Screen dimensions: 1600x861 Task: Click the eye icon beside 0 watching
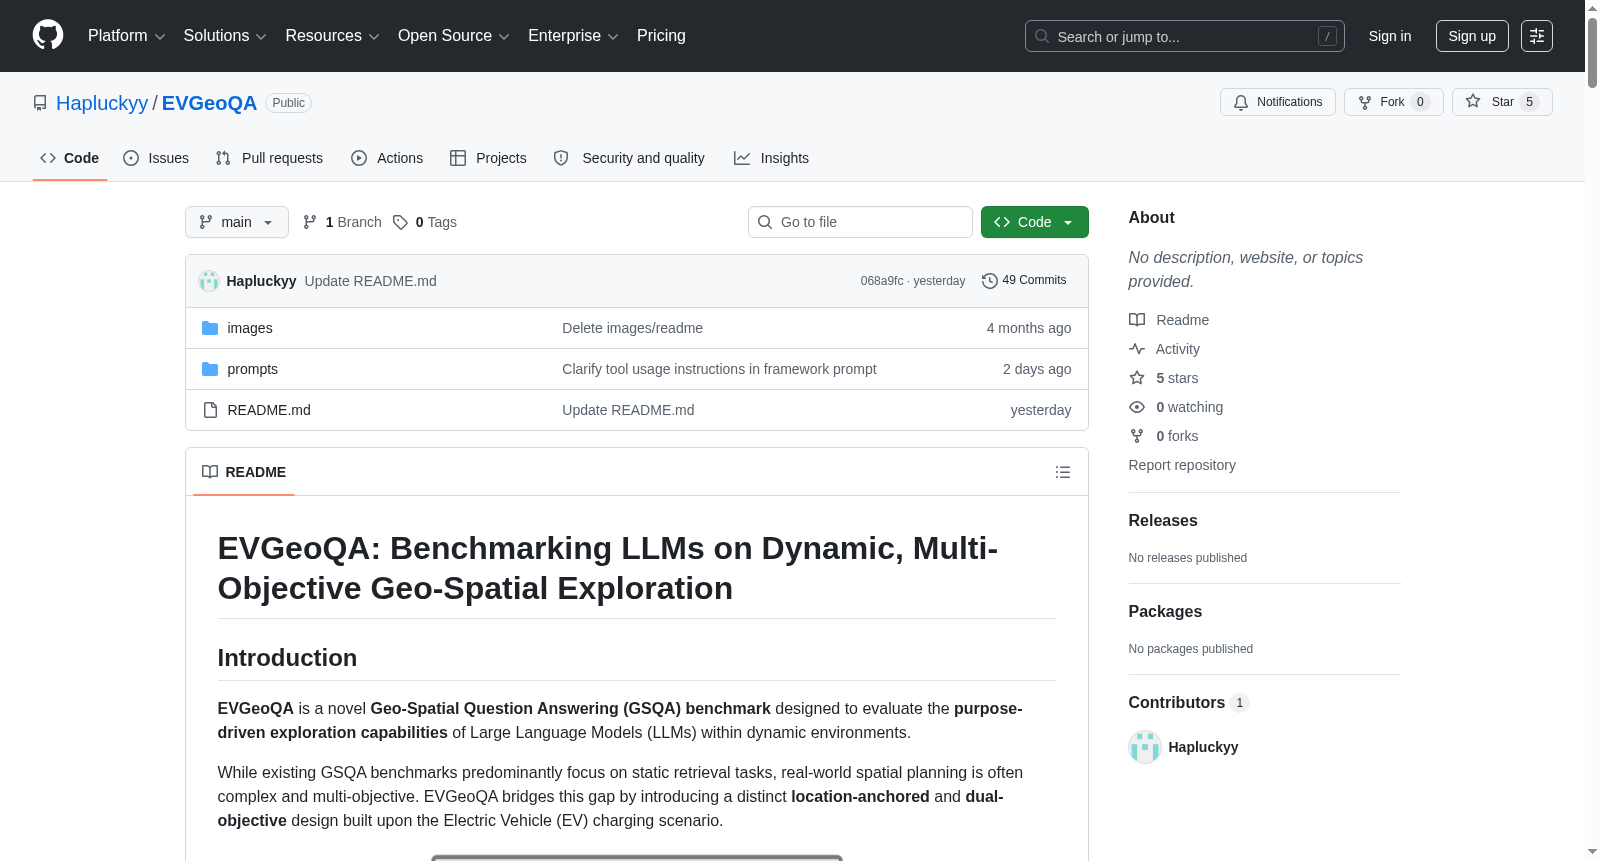click(1137, 407)
